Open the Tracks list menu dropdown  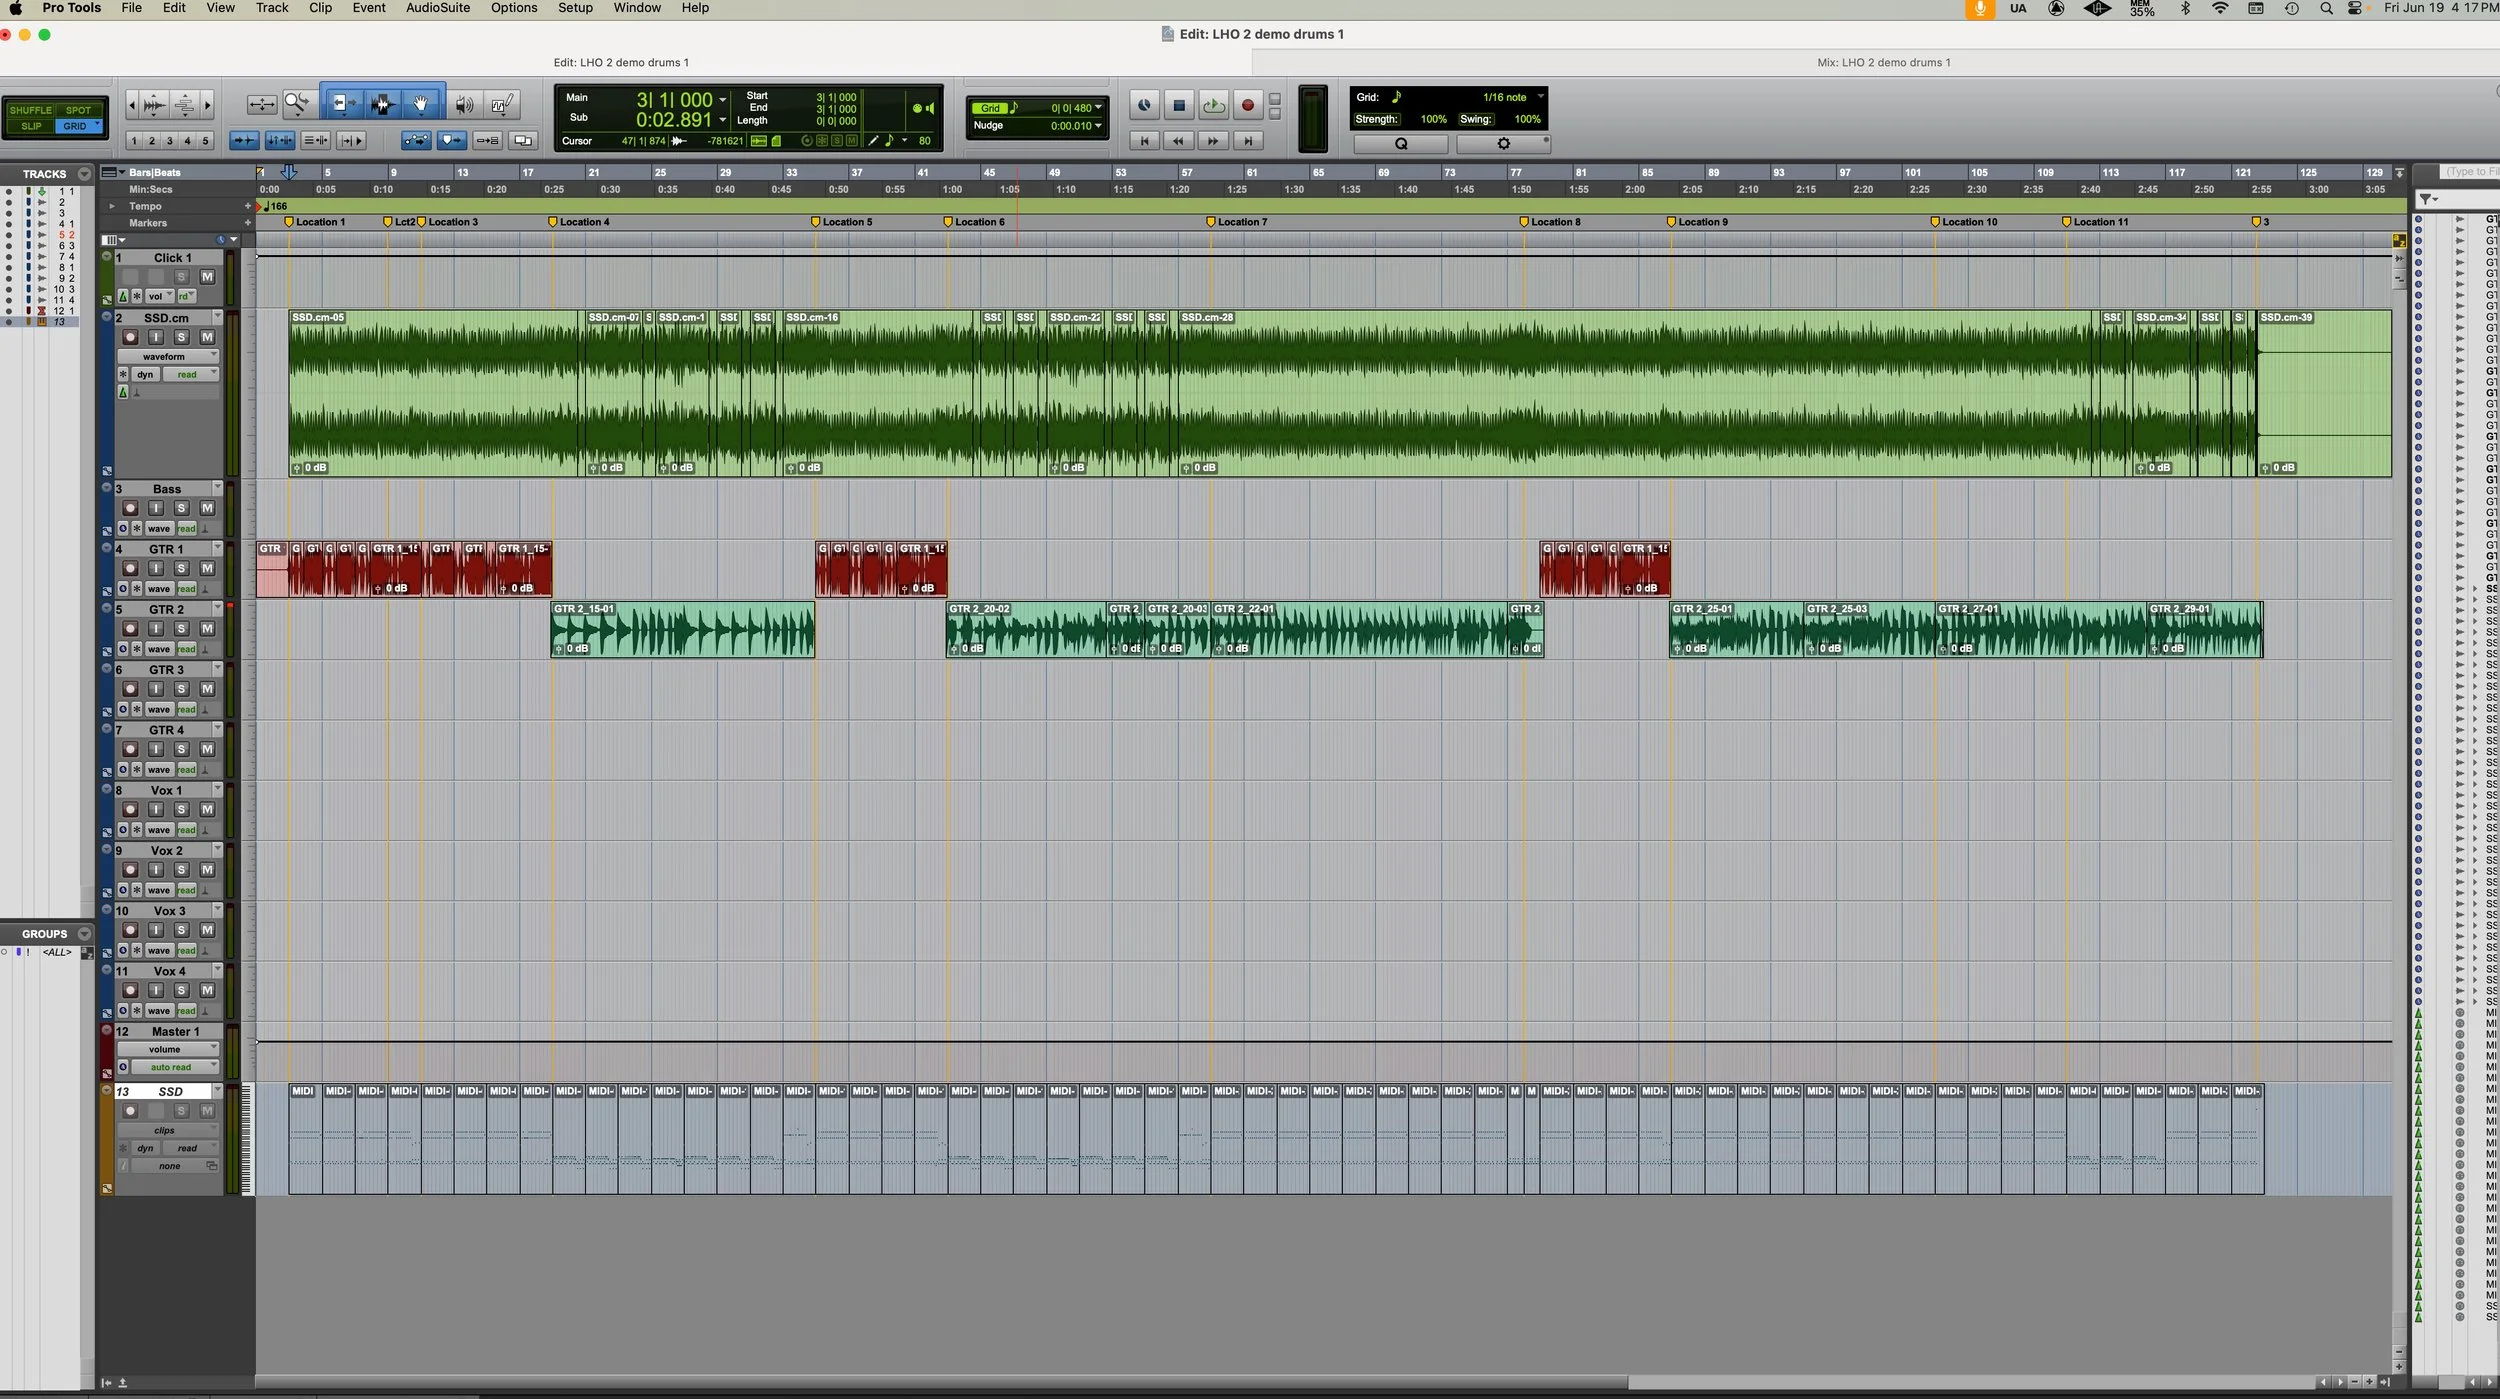84,174
